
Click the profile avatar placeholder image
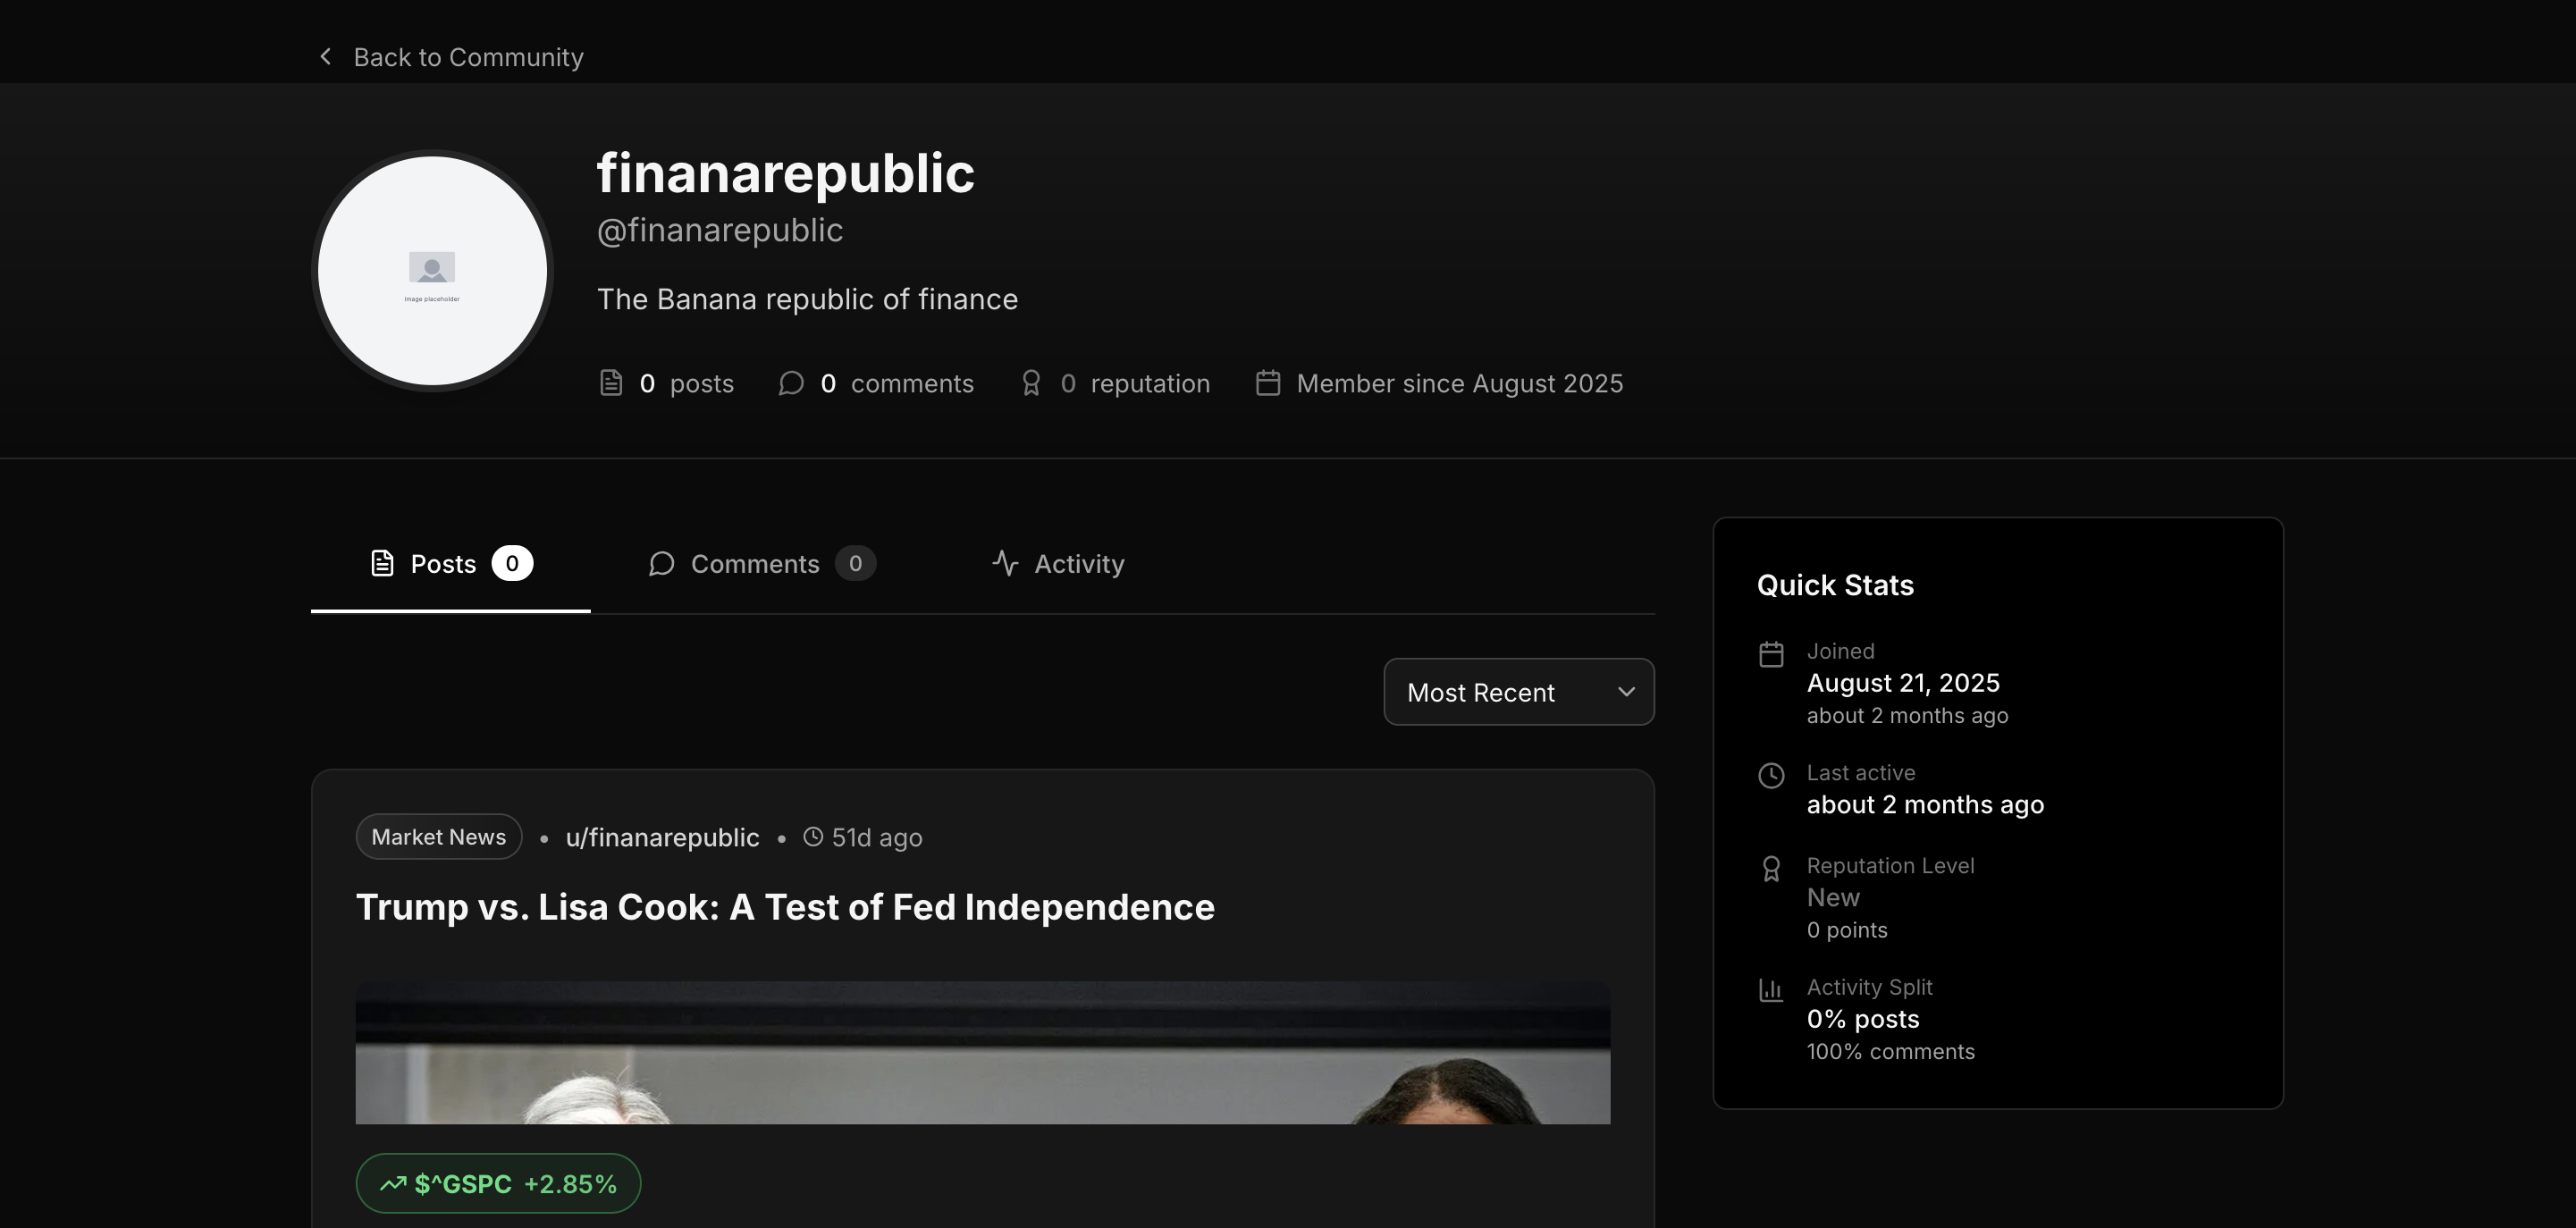click(432, 270)
